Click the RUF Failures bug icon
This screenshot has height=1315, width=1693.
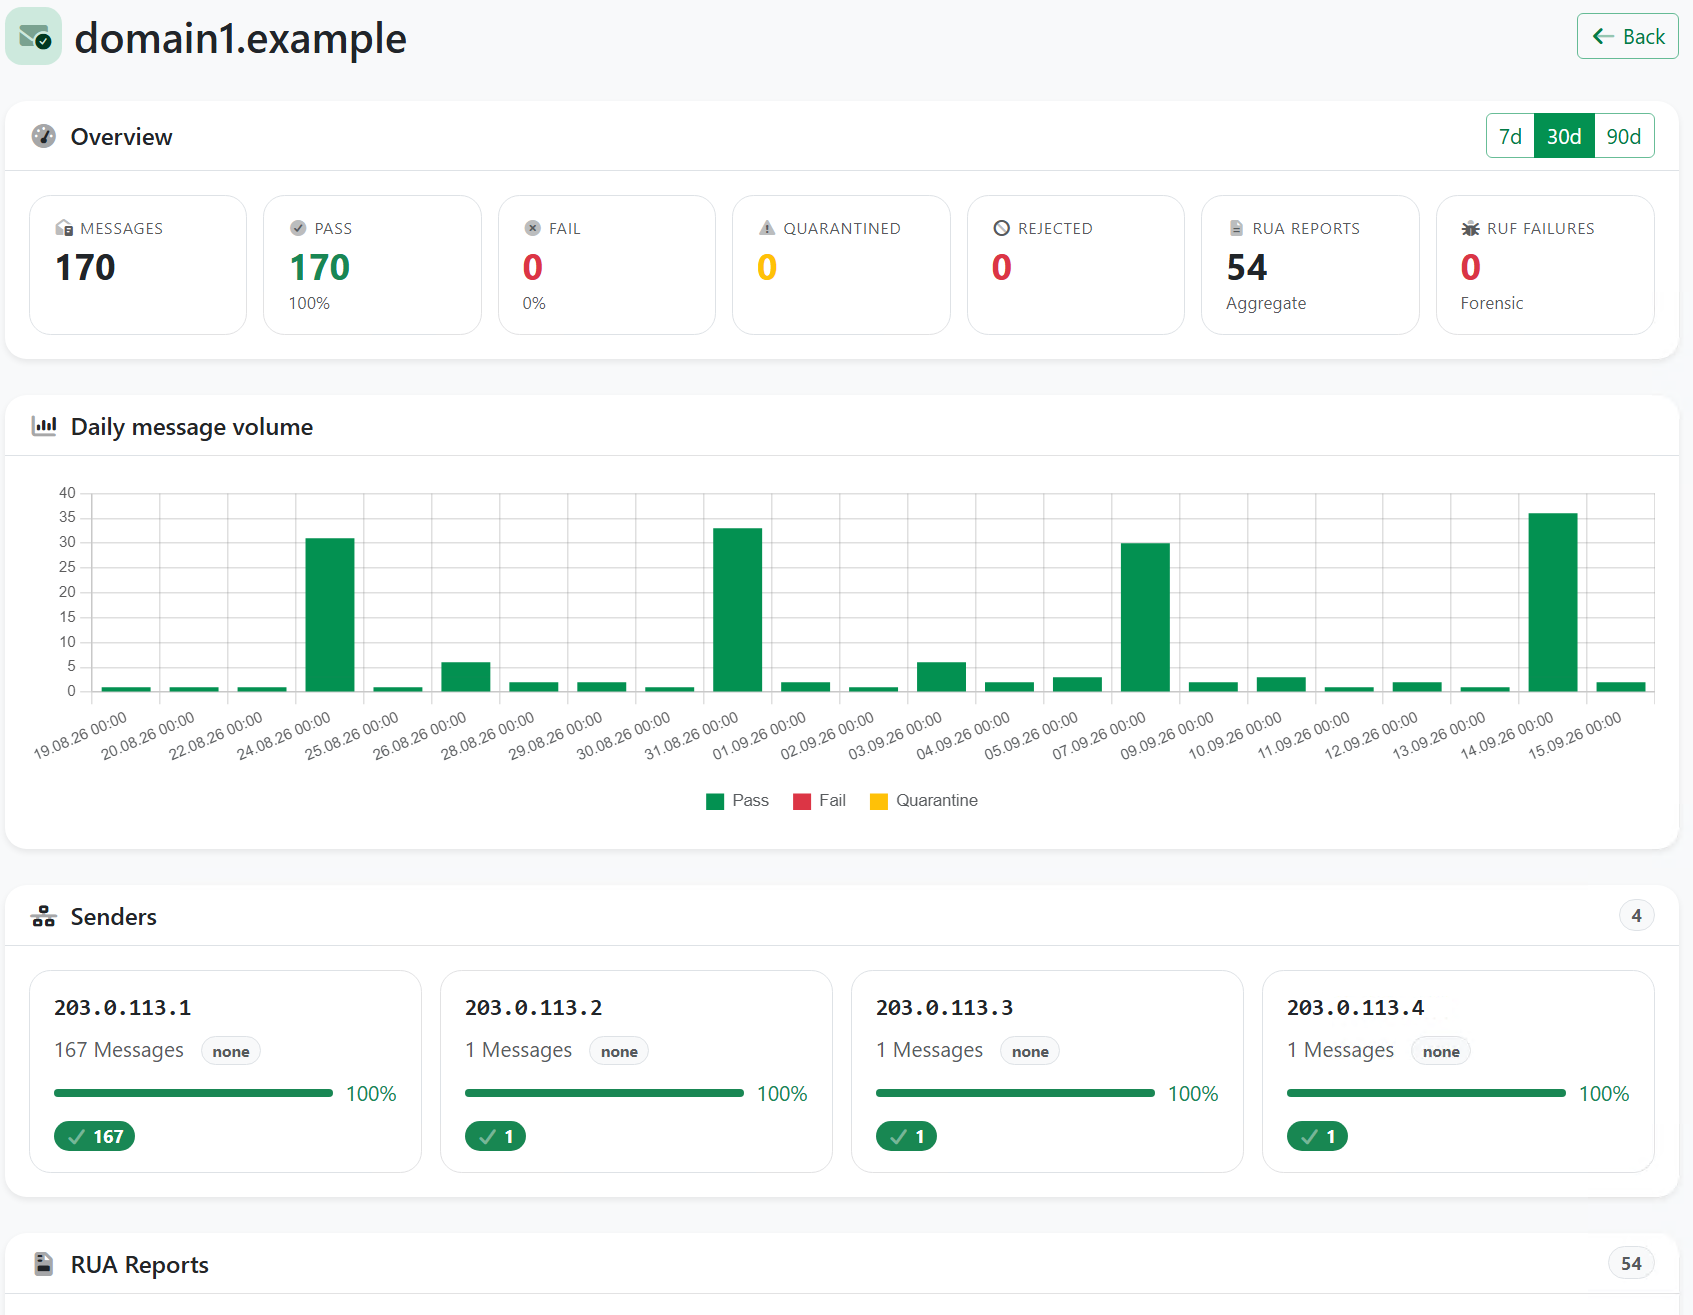click(1470, 228)
